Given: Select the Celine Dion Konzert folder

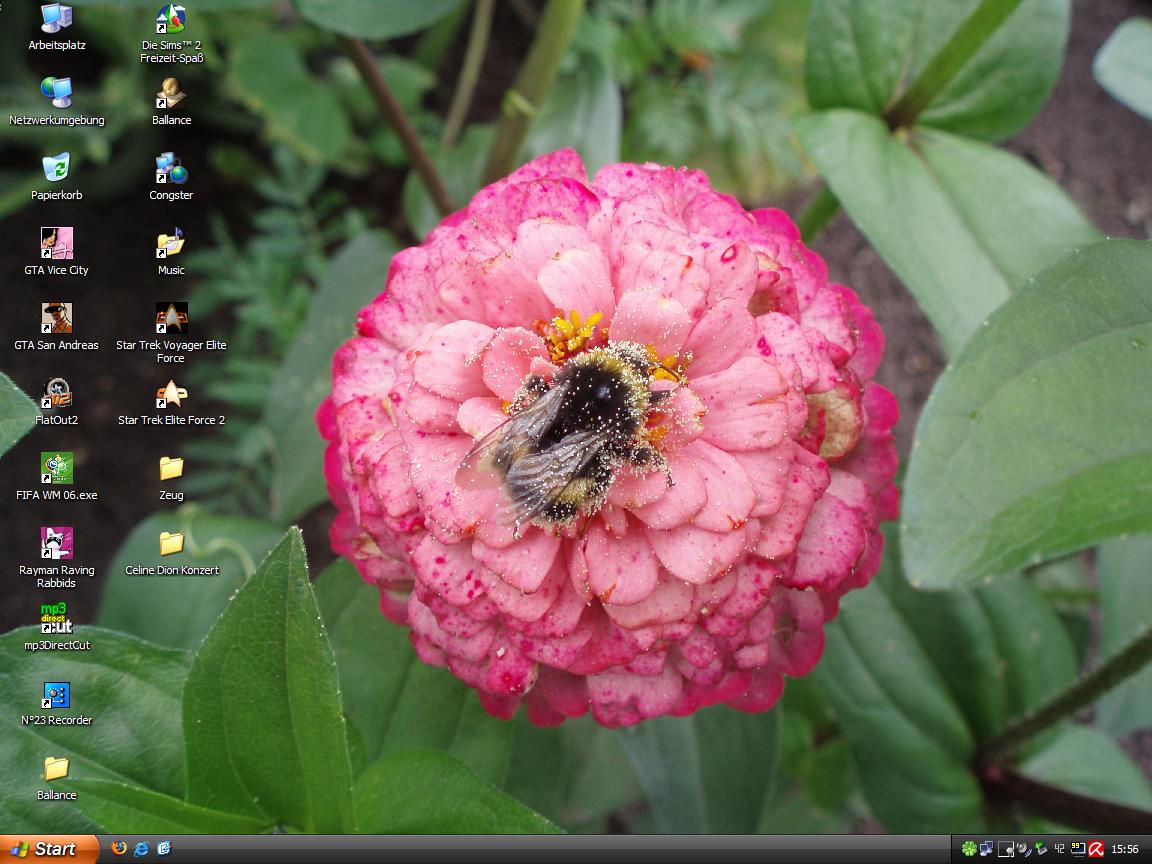Looking at the screenshot, I should point(171,544).
